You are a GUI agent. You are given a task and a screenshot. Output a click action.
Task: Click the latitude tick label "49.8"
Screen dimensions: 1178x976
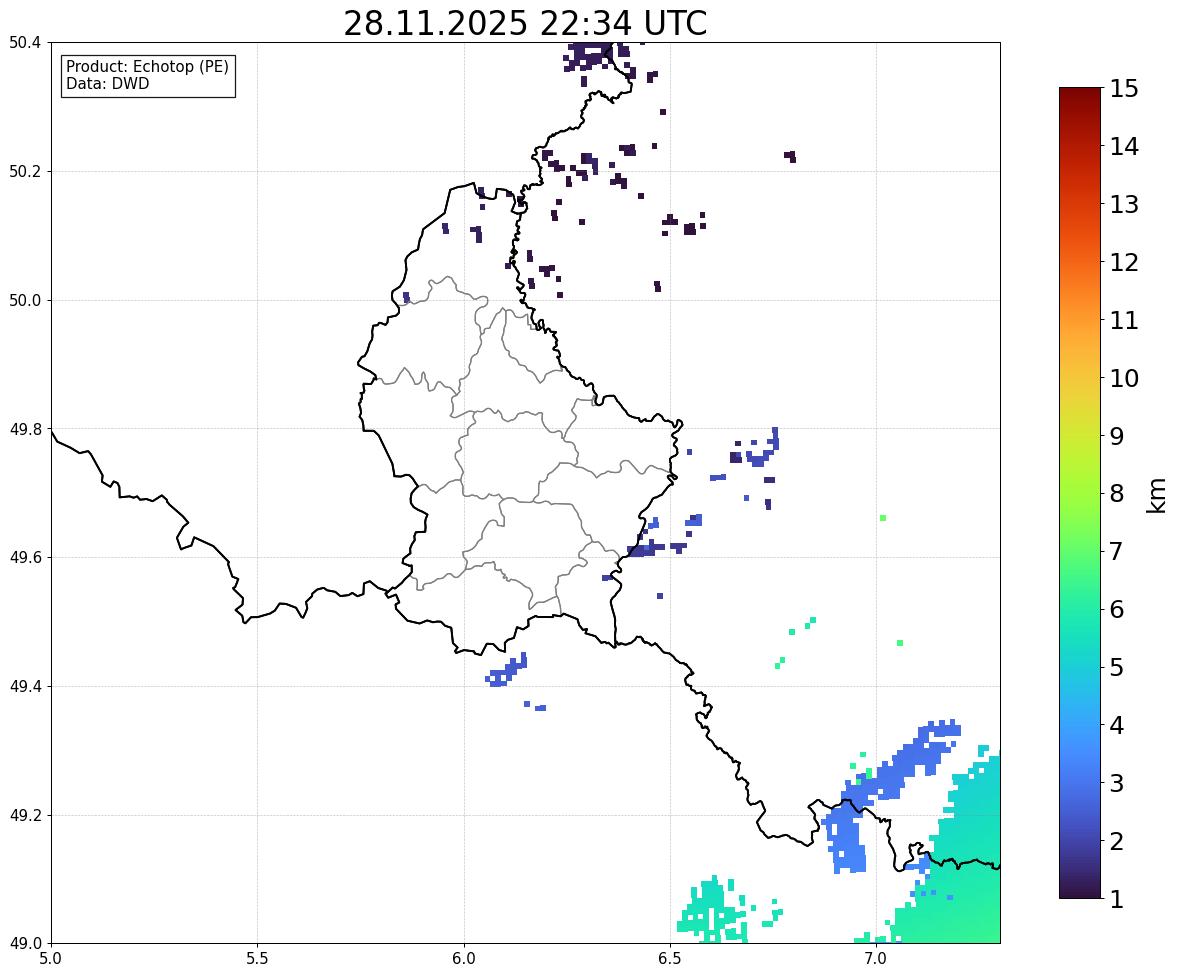click(24, 429)
